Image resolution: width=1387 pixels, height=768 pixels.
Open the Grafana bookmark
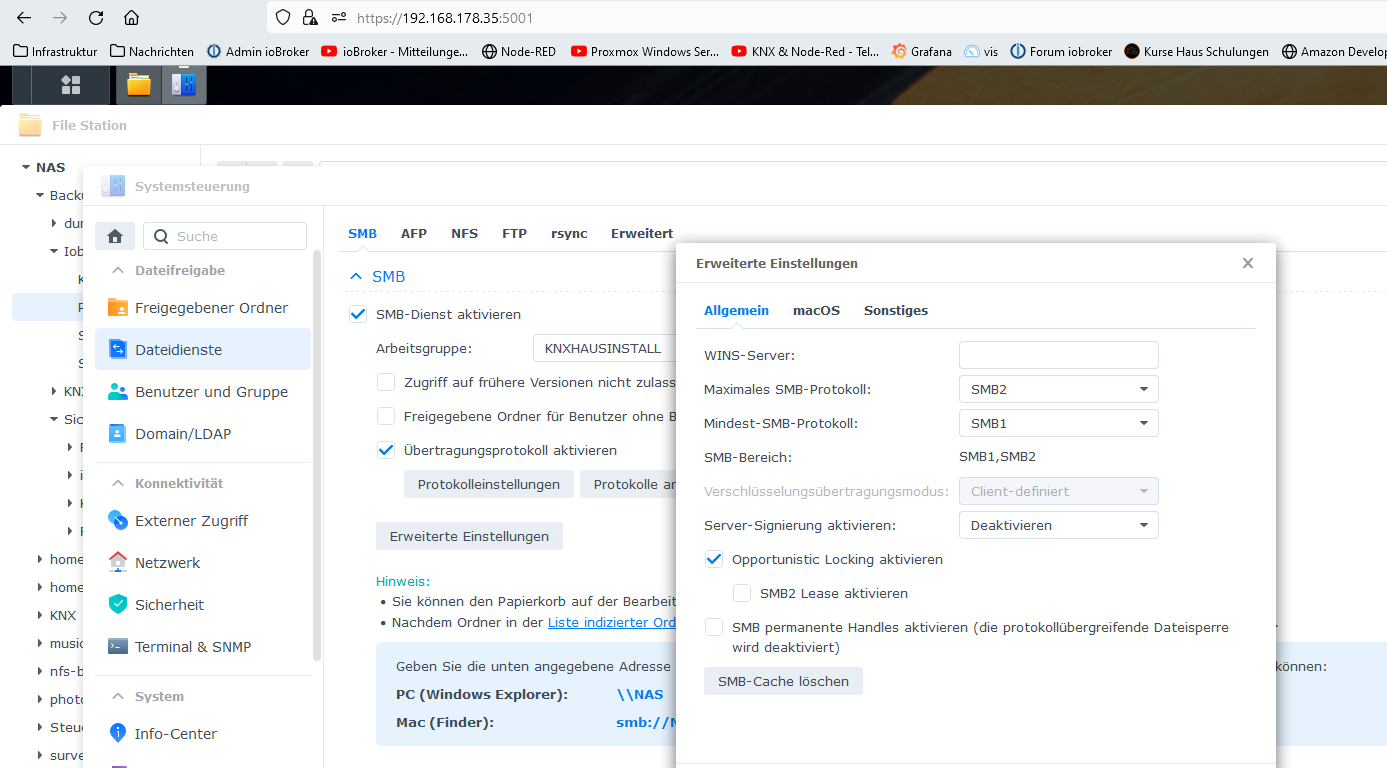tap(922, 51)
